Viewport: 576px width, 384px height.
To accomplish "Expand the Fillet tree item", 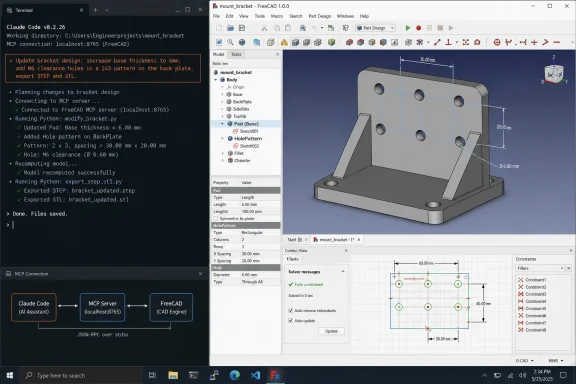I will [x=223, y=153].
